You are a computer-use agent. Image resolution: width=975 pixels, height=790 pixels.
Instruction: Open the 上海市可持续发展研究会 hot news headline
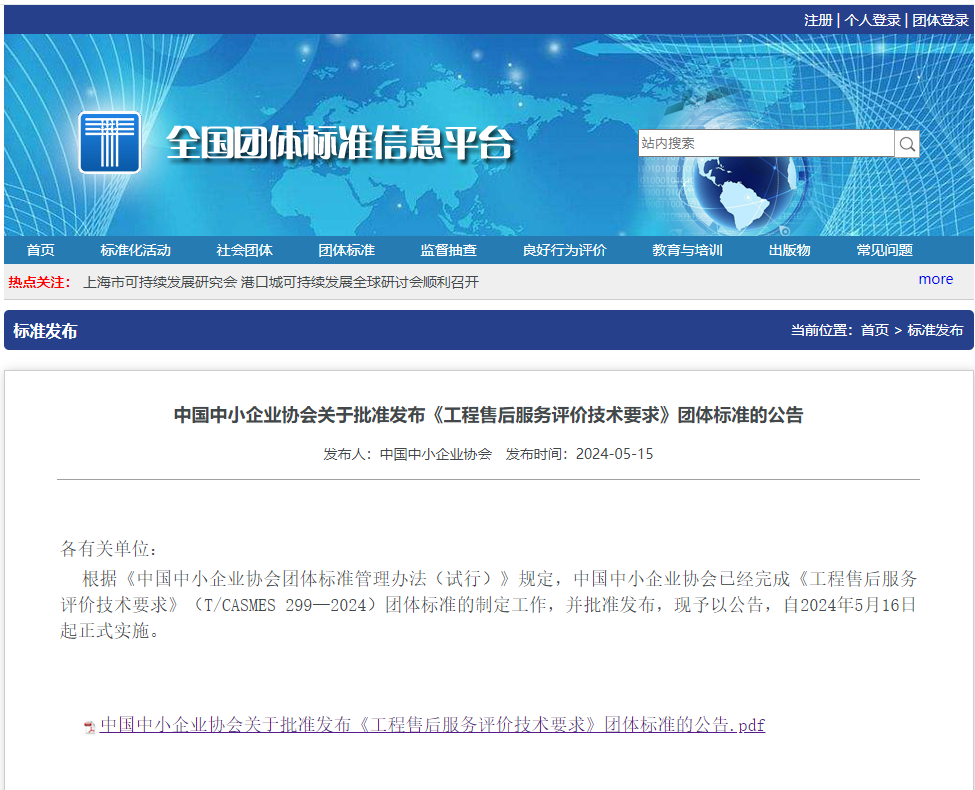click(281, 282)
